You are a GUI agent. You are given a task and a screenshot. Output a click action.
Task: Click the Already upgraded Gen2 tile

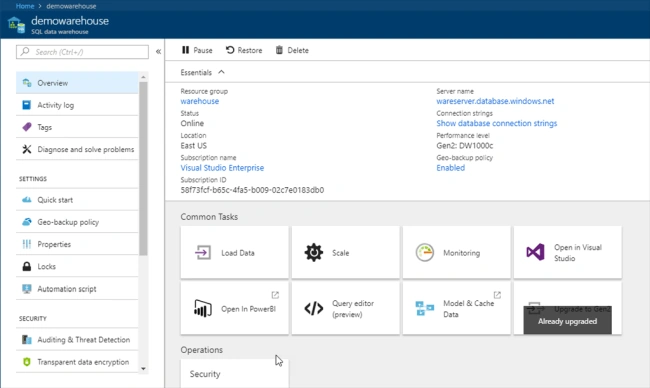568,308
